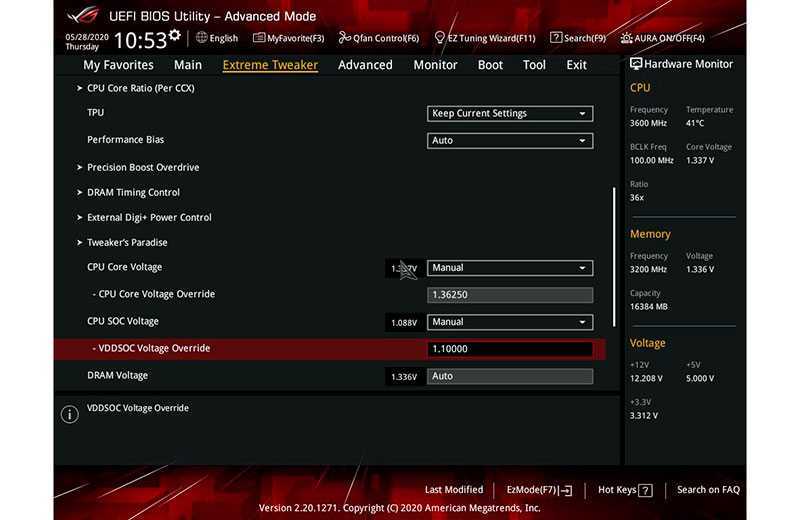Open the CPU Core Voltage Manual dropdown

pyautogui.click(x=510, y=268)
